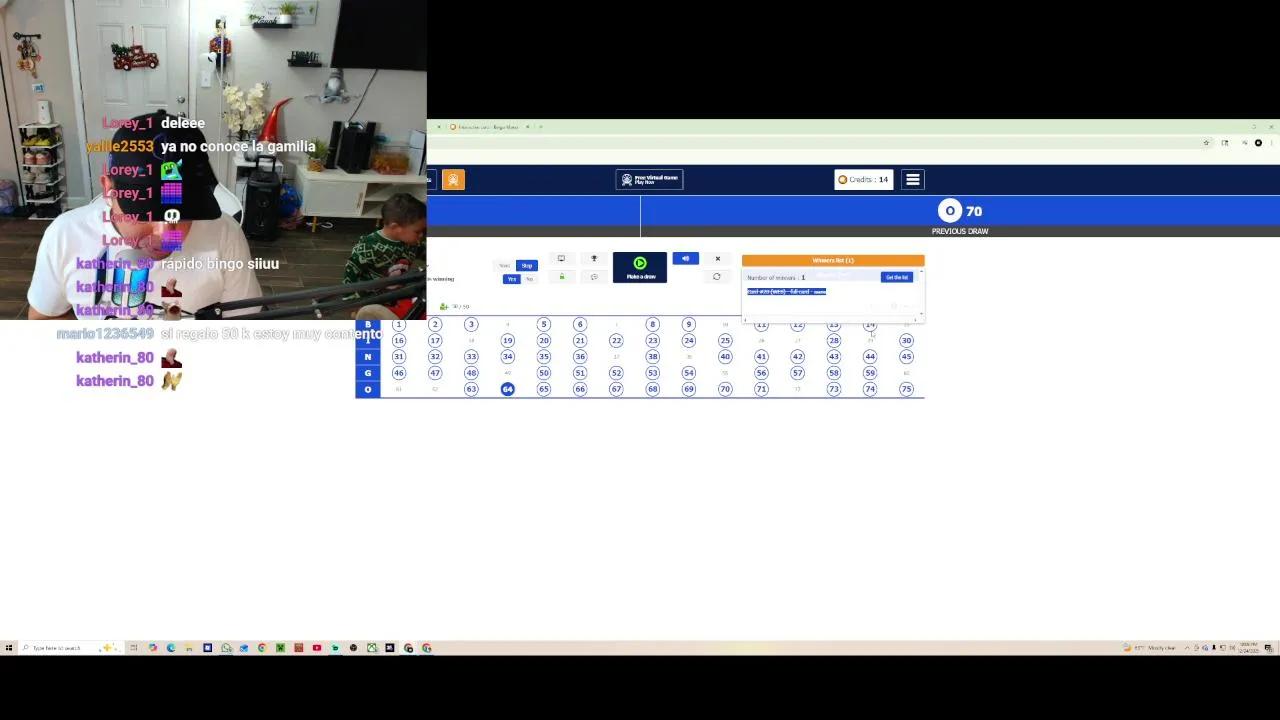Image resolution: width=1280 pixels, height=720 pixels.
Task: Click bingo ball number 45
Action: [906, 357]
